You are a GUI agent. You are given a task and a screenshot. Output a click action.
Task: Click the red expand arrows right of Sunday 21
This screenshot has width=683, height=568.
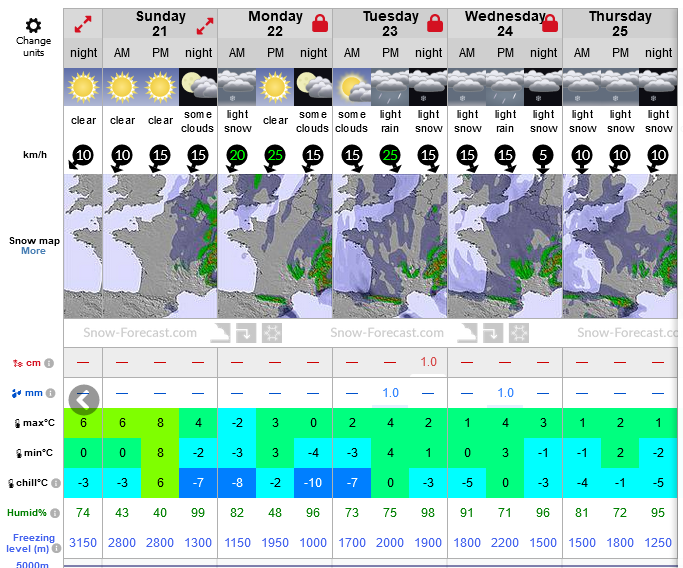[x=205, y=26]
